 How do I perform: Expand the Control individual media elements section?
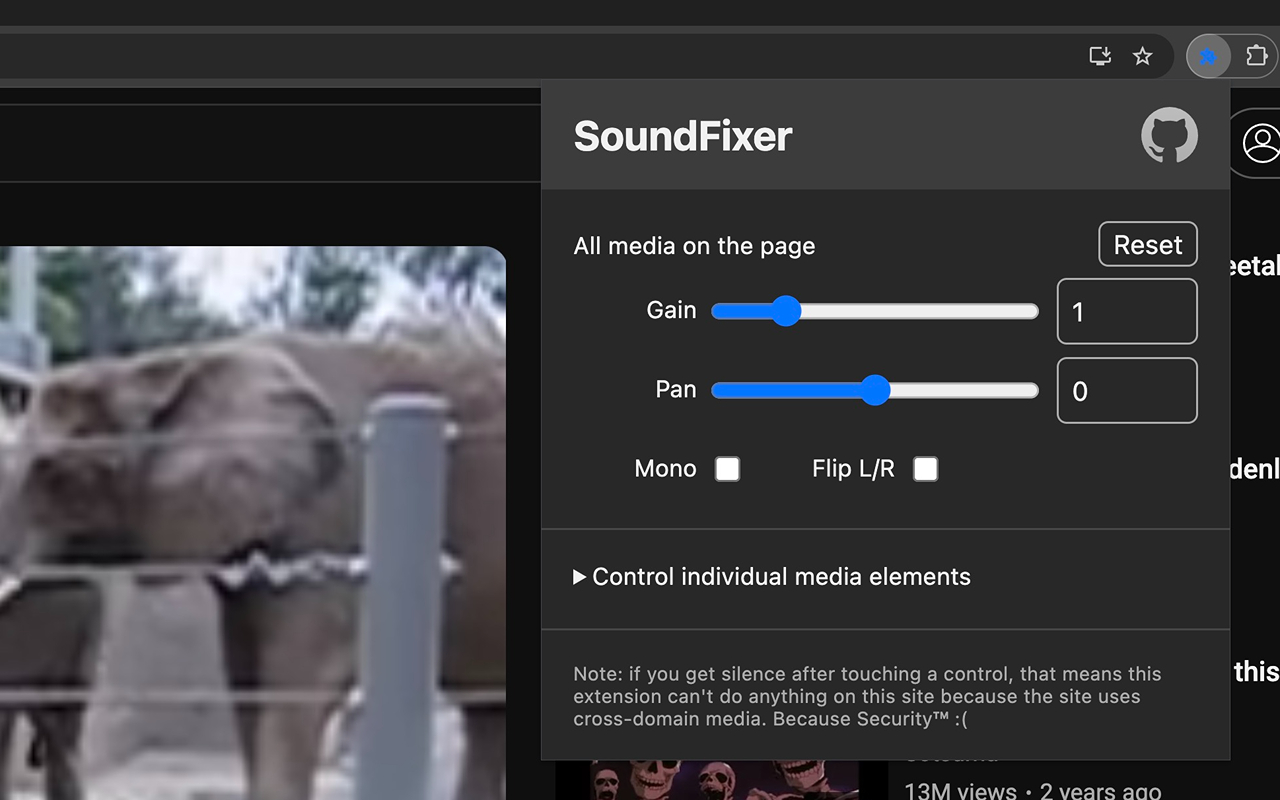tap(781, 576)
